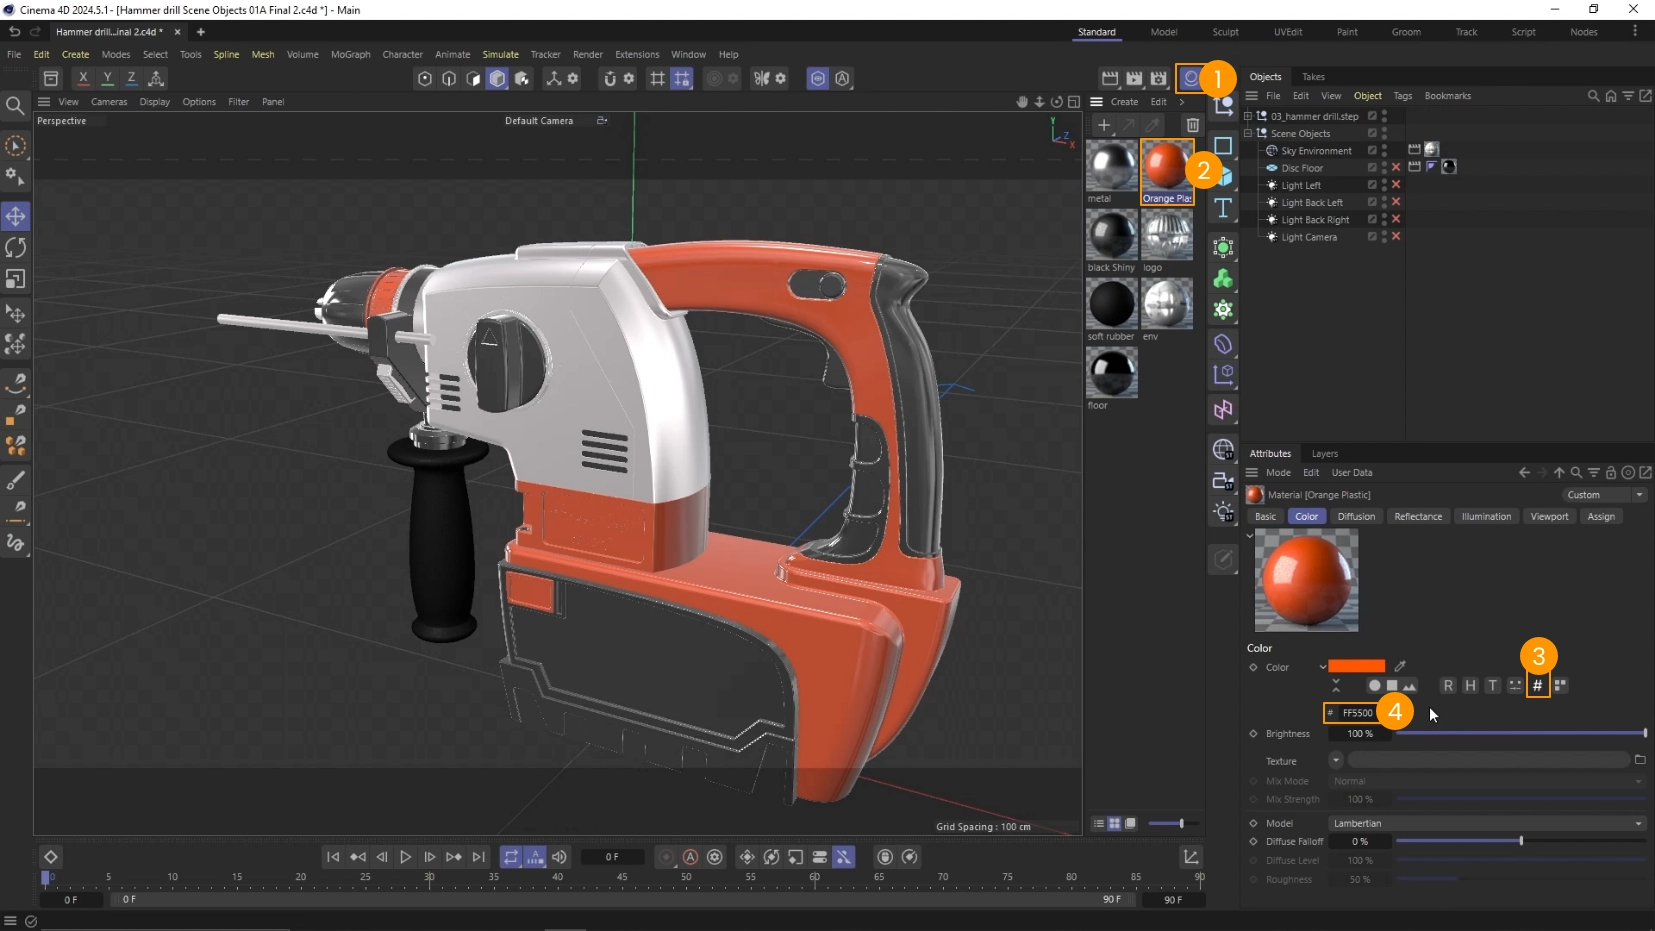Select the Rotate tool in left toolbar
The image size is (1655, 931).
coord(16,247)
